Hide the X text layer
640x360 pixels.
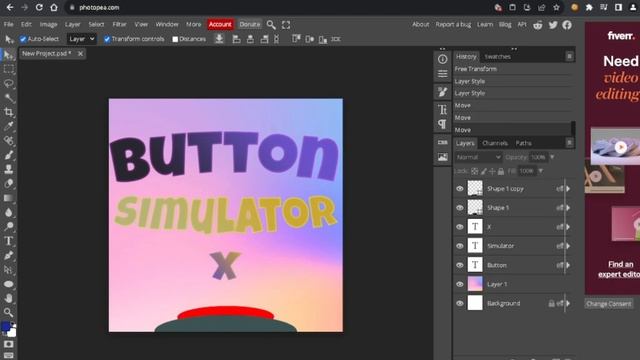pos(460,227)
